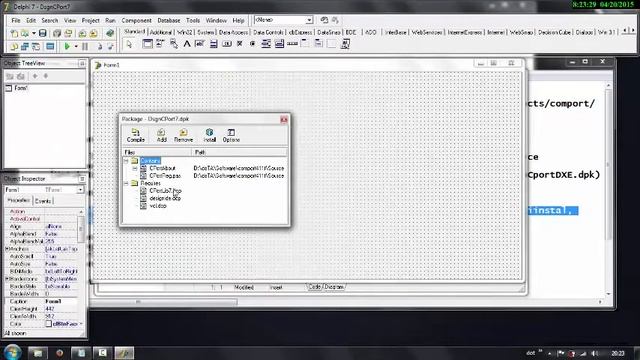Click the New Form toolbar icon
This screenshot has width=640, height=360.
[x=50, y=47]
